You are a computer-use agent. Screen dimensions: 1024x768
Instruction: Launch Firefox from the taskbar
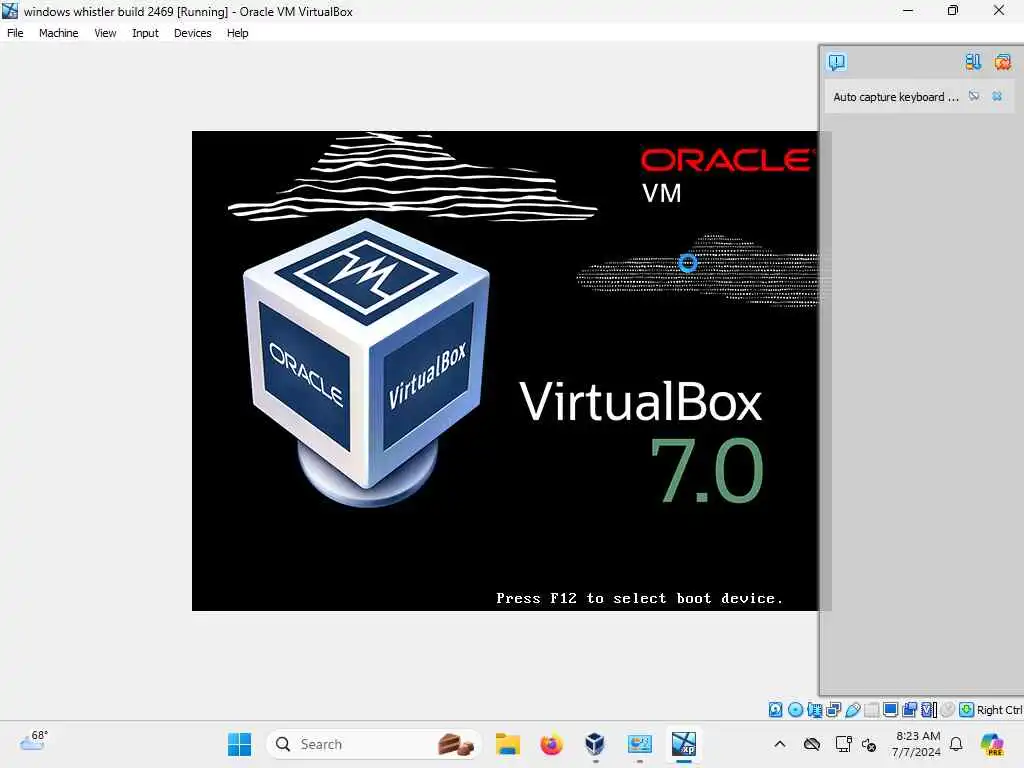(551, 744)
